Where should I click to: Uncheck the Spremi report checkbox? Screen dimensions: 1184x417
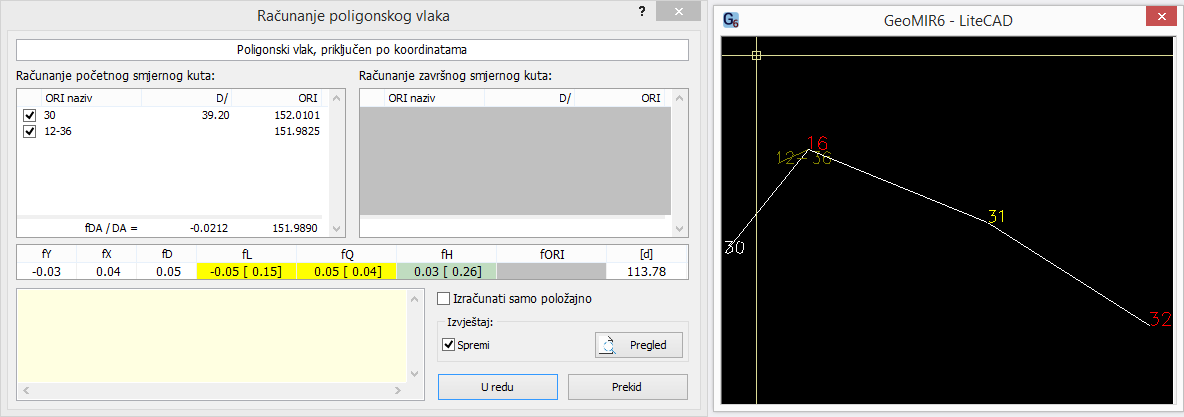[x=448, y=345]
